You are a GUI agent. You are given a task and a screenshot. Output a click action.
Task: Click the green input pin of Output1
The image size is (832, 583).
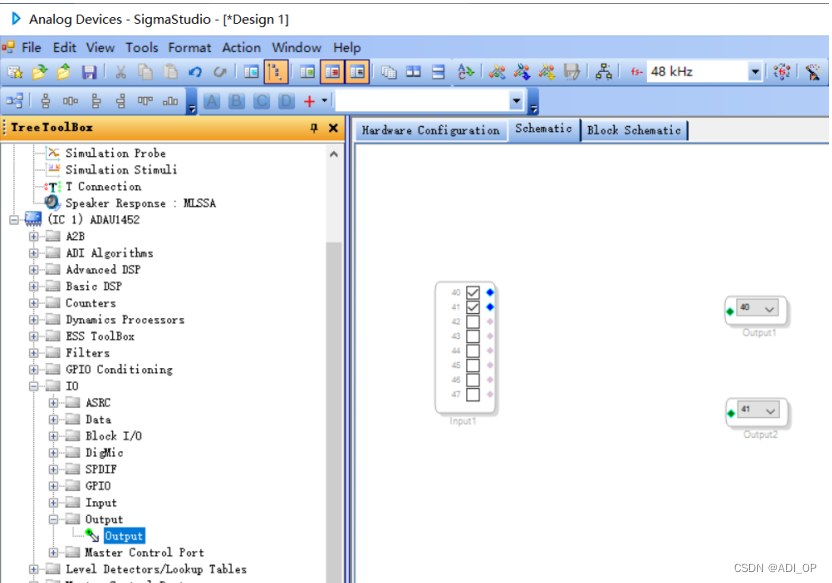(x=730, y=311)
